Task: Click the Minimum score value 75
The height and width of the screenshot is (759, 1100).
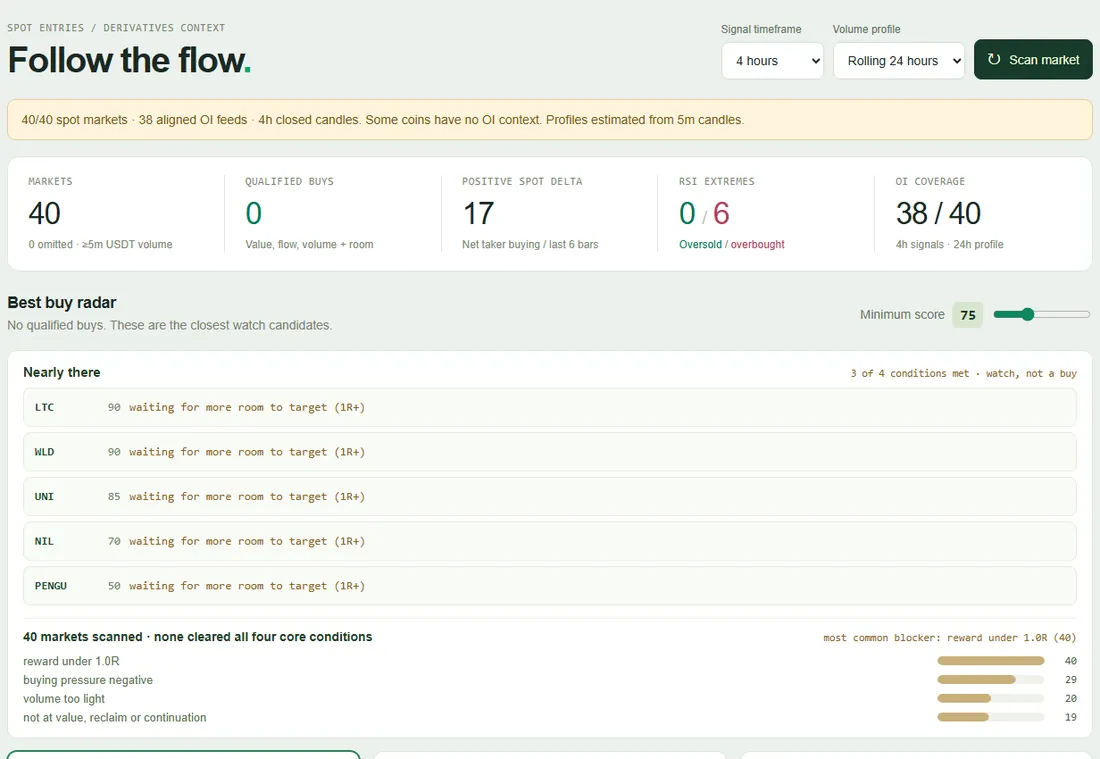Action: pos(967,315)
